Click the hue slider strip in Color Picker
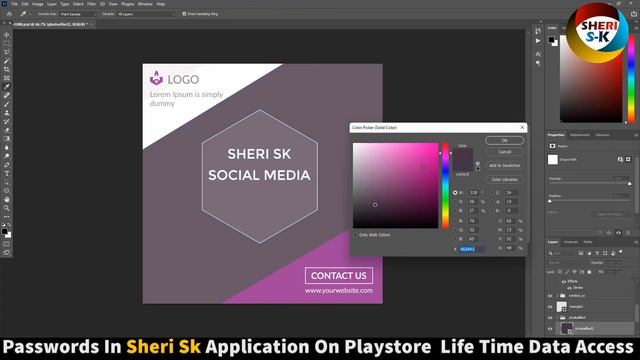640x360 pixels. 445,185
